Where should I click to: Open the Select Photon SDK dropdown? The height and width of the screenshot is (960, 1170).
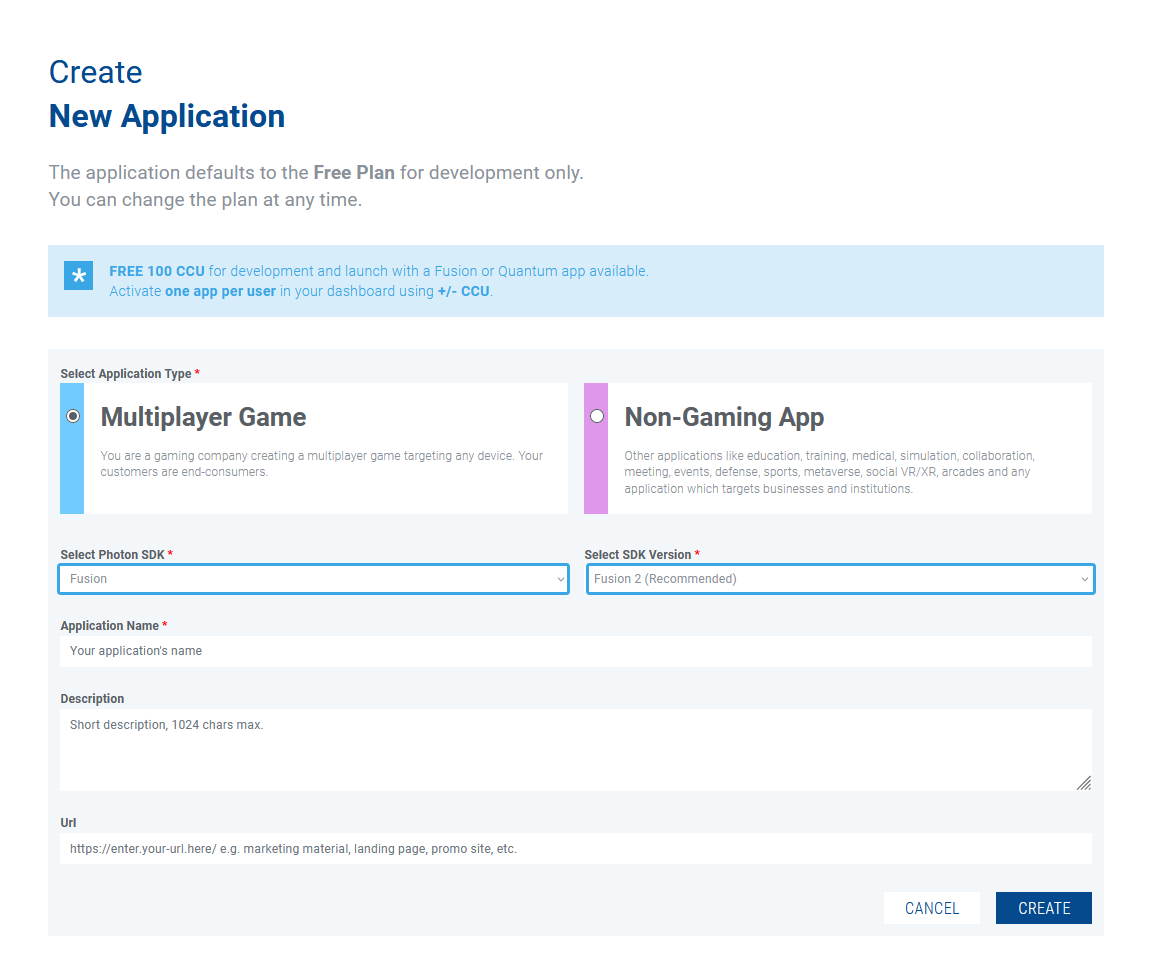pyautogui.click(x=313, y=579)
